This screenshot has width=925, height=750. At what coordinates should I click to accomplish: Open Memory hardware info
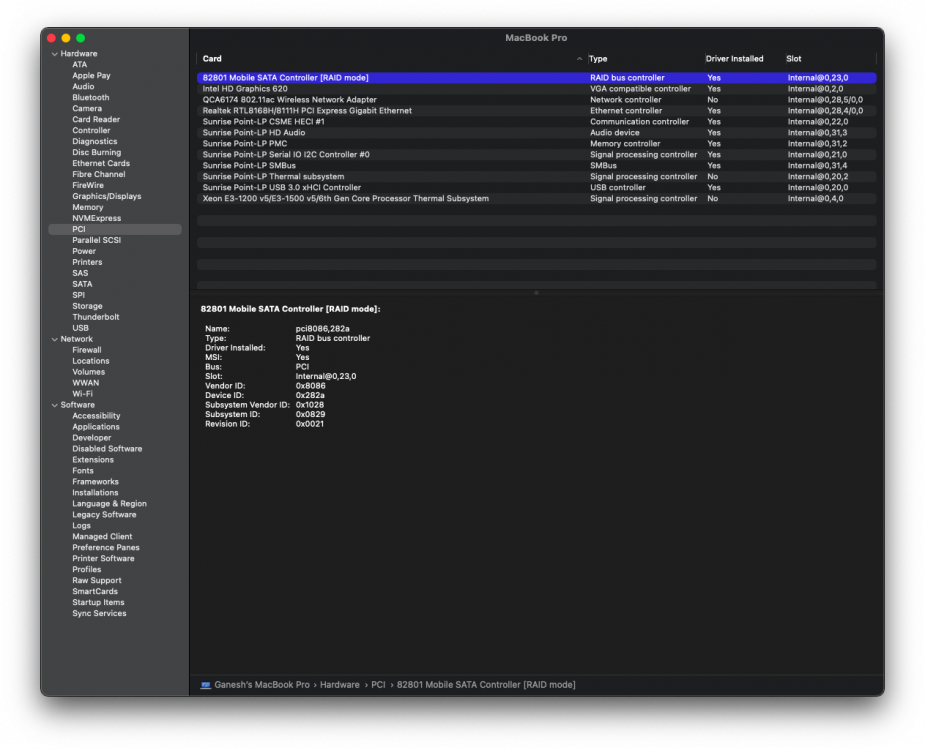point(88,208)
